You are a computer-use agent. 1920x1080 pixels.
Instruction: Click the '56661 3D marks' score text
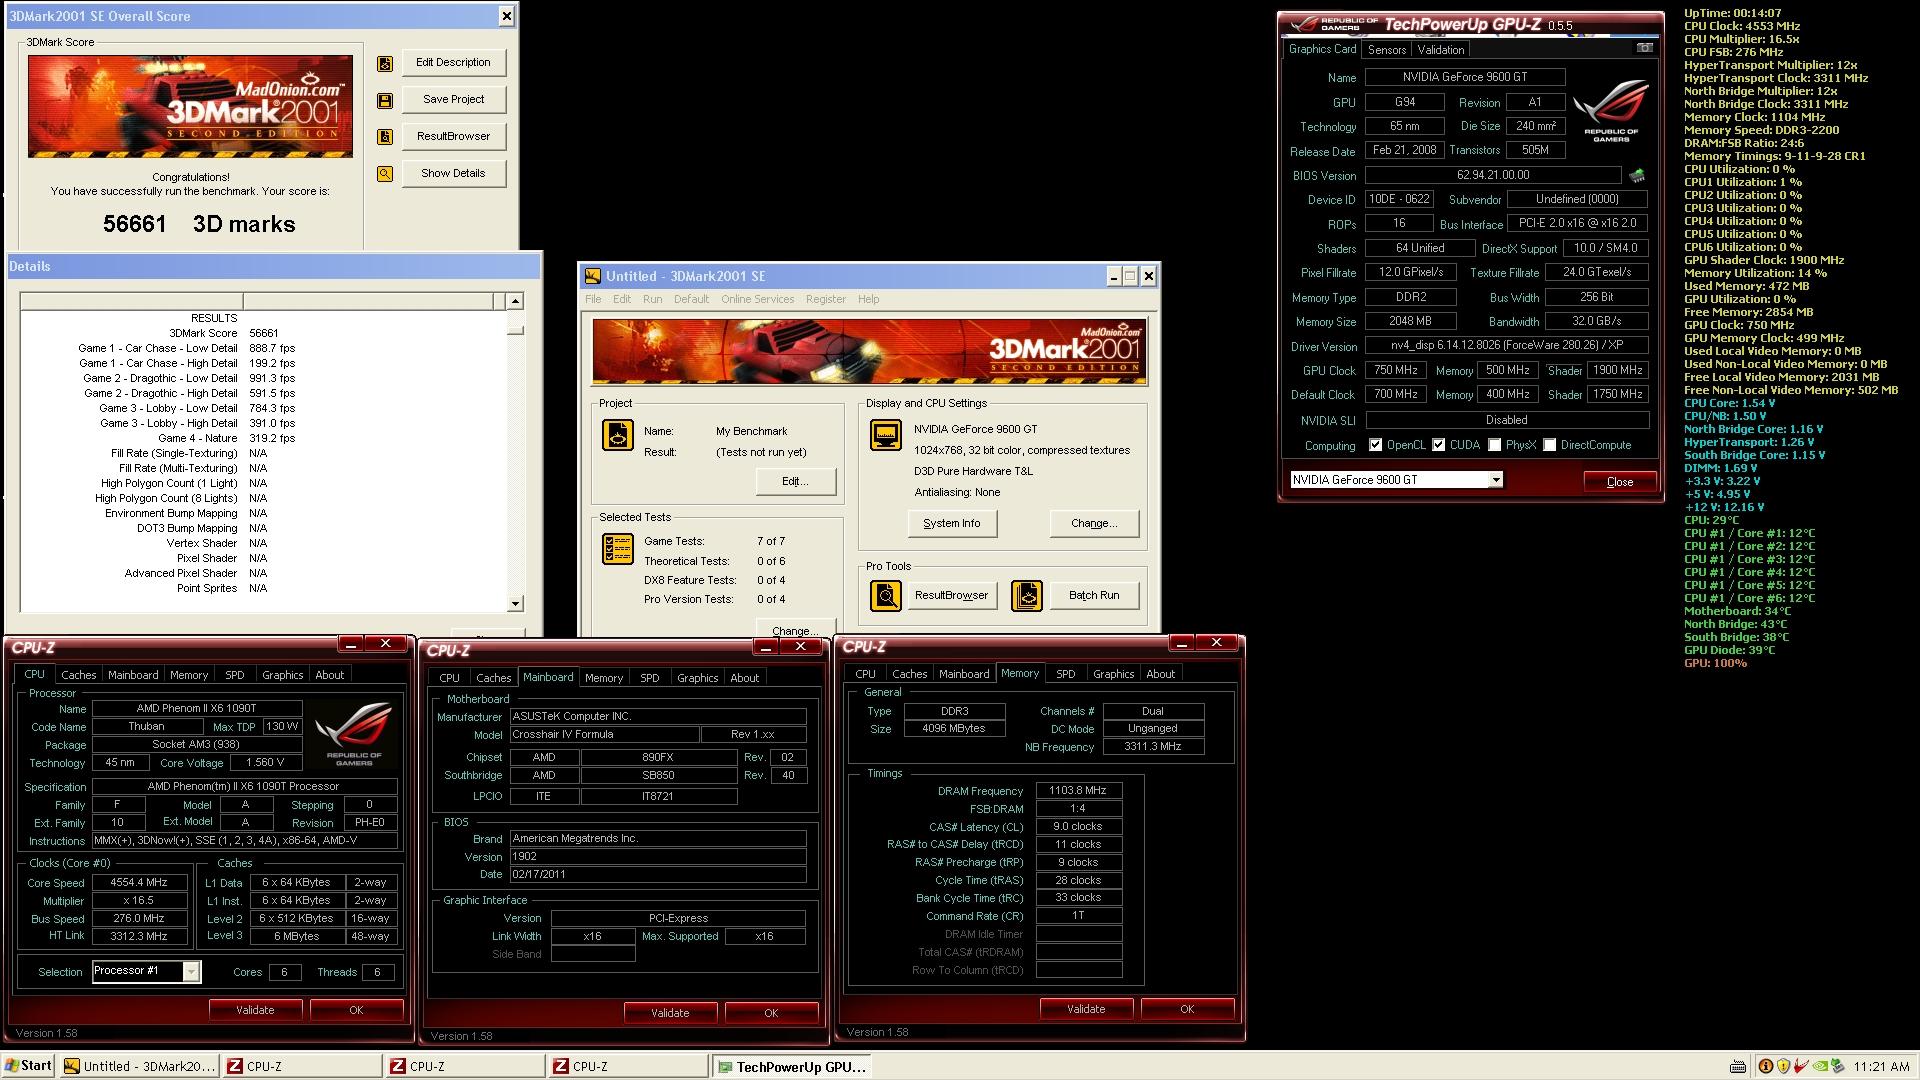tap(199, 224)
